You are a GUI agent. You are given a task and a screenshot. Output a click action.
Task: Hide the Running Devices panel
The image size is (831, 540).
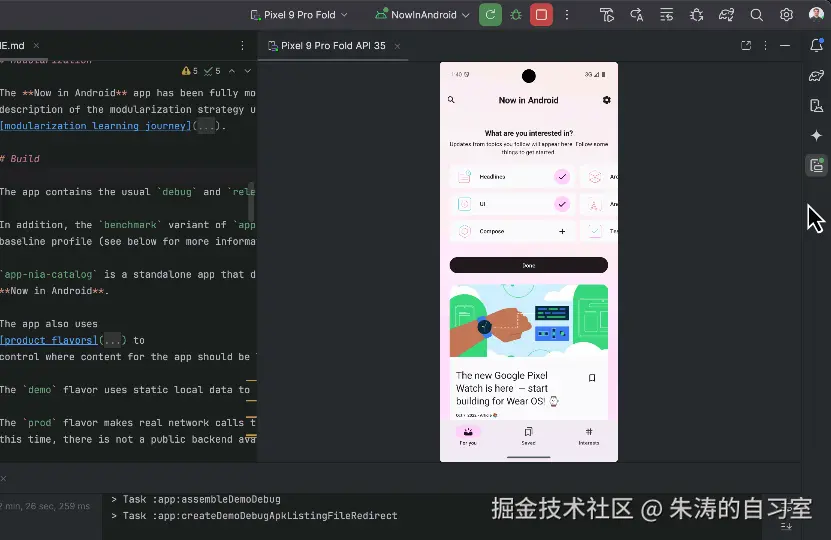click(785, 46)
